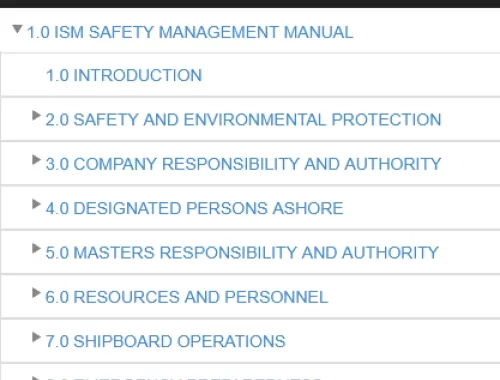The width and height of the screenshot is (500, 380).
Task: Open 3.0 Company Responsibility and Authority link
Action: tap(243, 164)
